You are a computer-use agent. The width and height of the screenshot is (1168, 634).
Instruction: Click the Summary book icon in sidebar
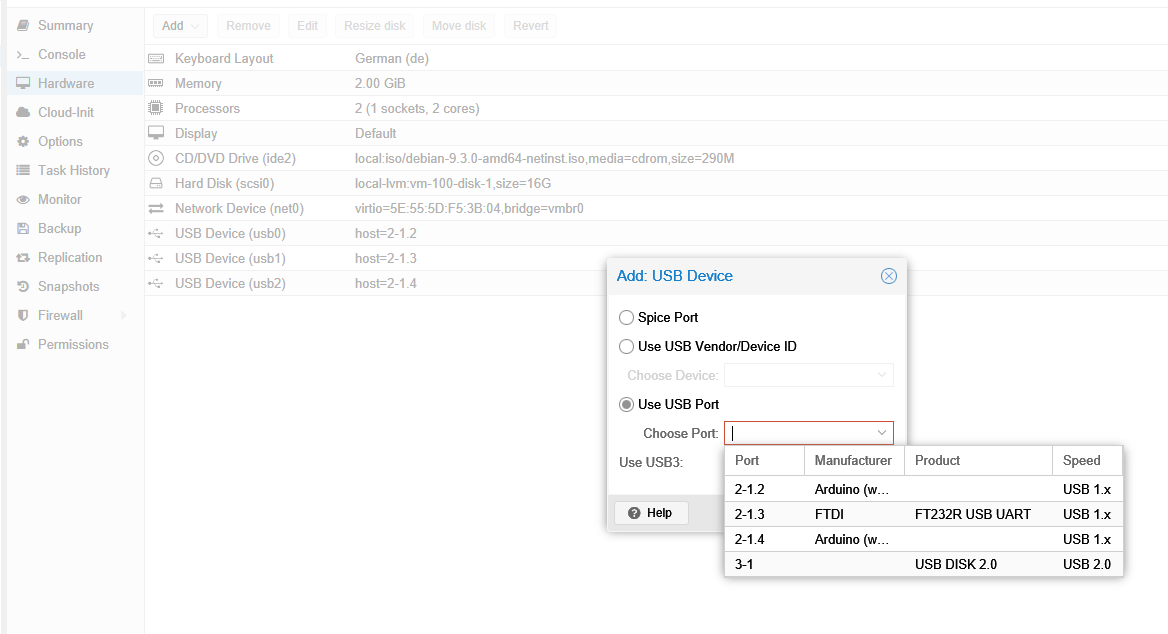coord(23,25)
